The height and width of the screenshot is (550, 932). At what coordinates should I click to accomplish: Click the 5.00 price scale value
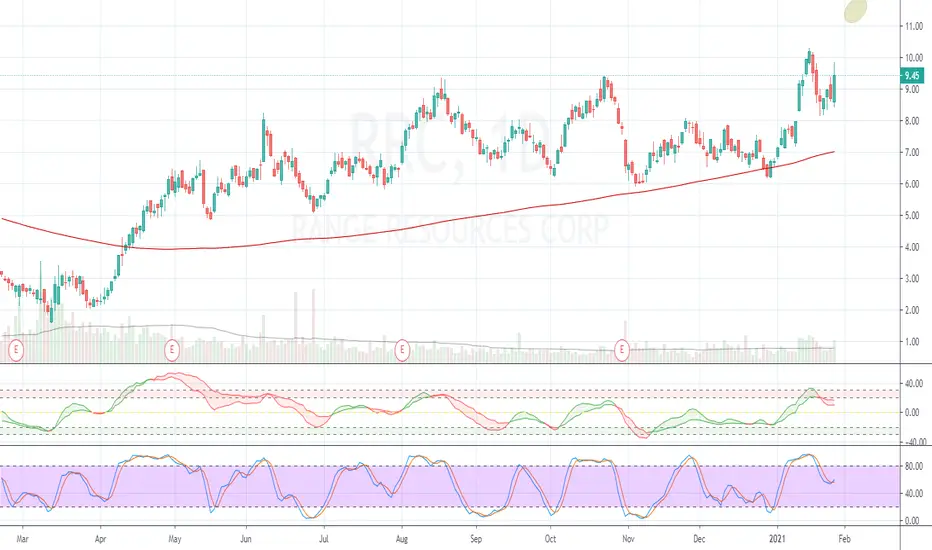point(912,215)
